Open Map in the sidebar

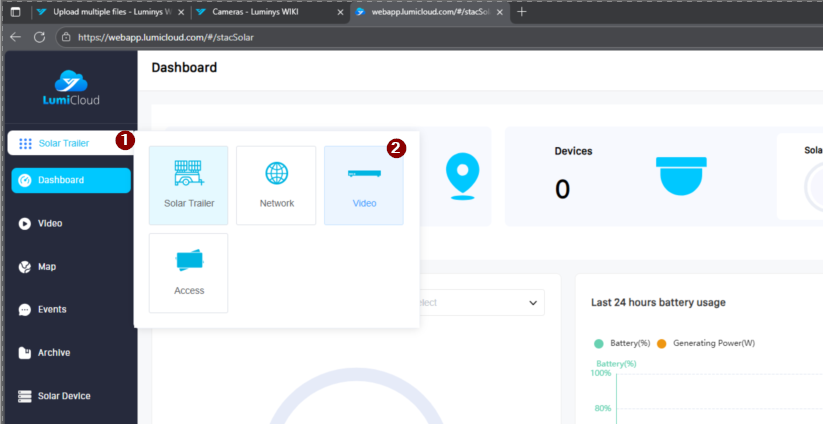click(46, 267)
